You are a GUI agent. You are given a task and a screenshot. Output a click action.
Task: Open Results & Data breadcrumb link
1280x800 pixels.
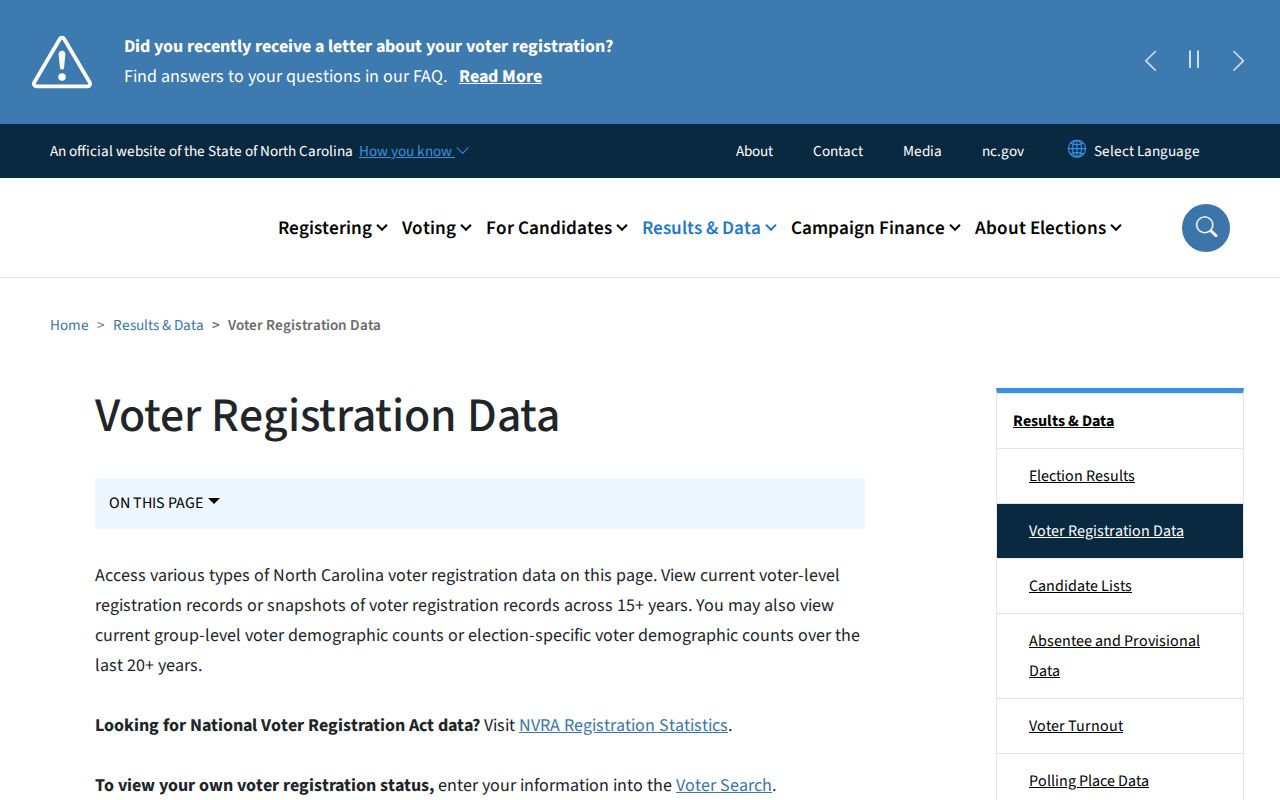pos(158,325)
